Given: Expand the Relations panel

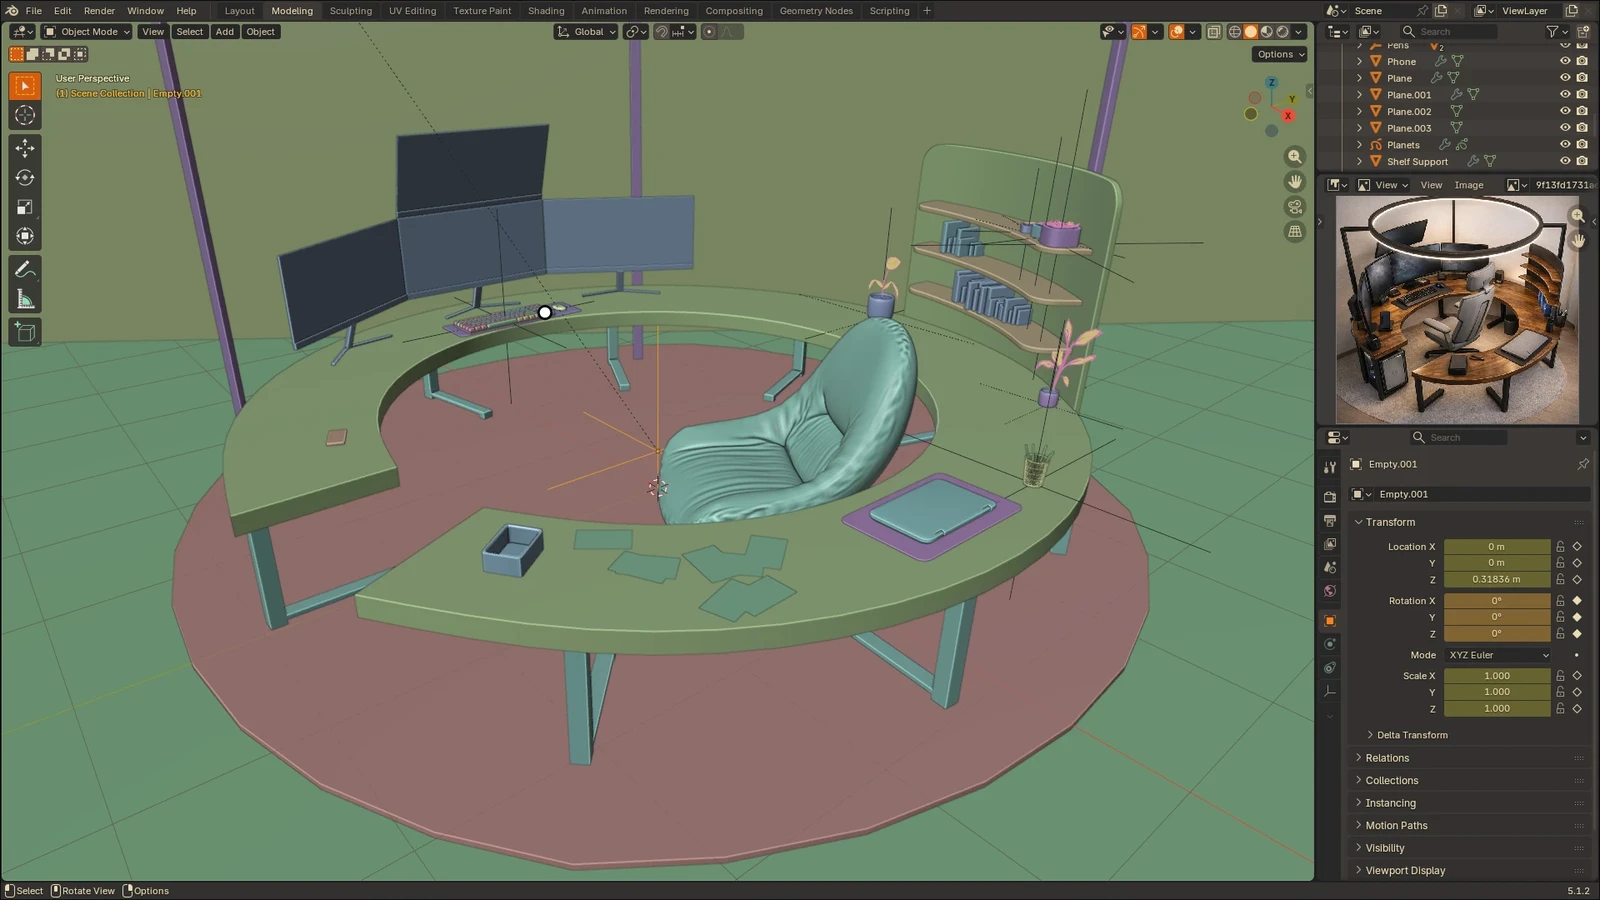Looking at the screenshot, I should click(1387, 758).
